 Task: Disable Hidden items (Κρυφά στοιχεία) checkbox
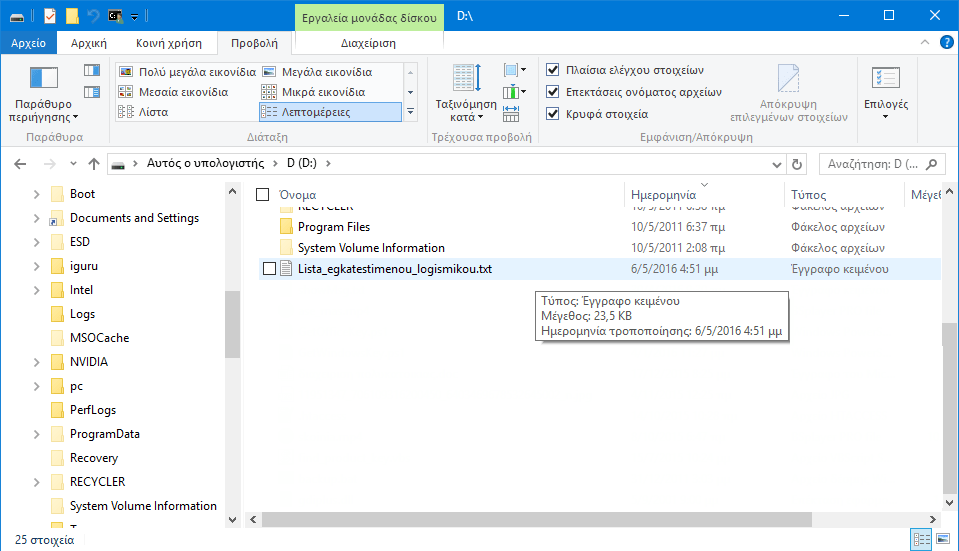tap(553, 114)
